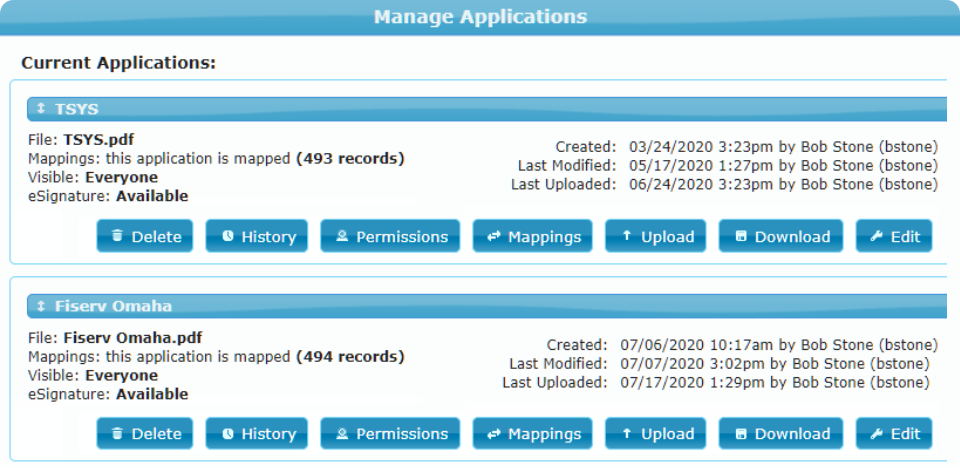This screenshot has width=960, height=468.
Task: Select the Fiserv Omaha.pdf file name
Action: (x=133, y=338)
